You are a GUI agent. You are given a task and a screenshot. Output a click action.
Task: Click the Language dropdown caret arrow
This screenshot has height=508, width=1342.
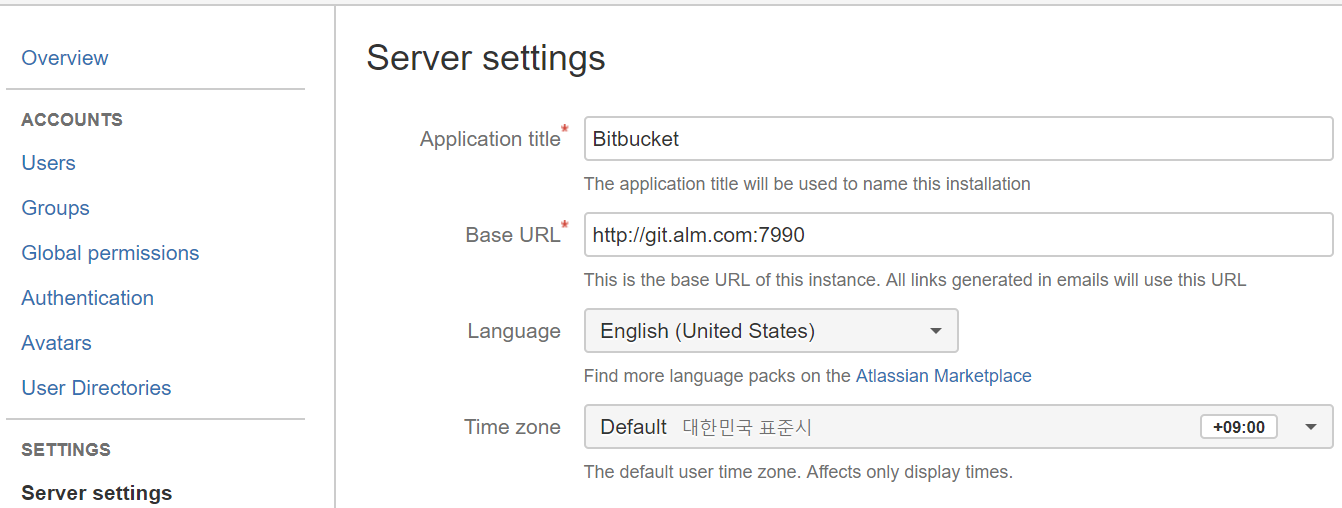(936, 331)
